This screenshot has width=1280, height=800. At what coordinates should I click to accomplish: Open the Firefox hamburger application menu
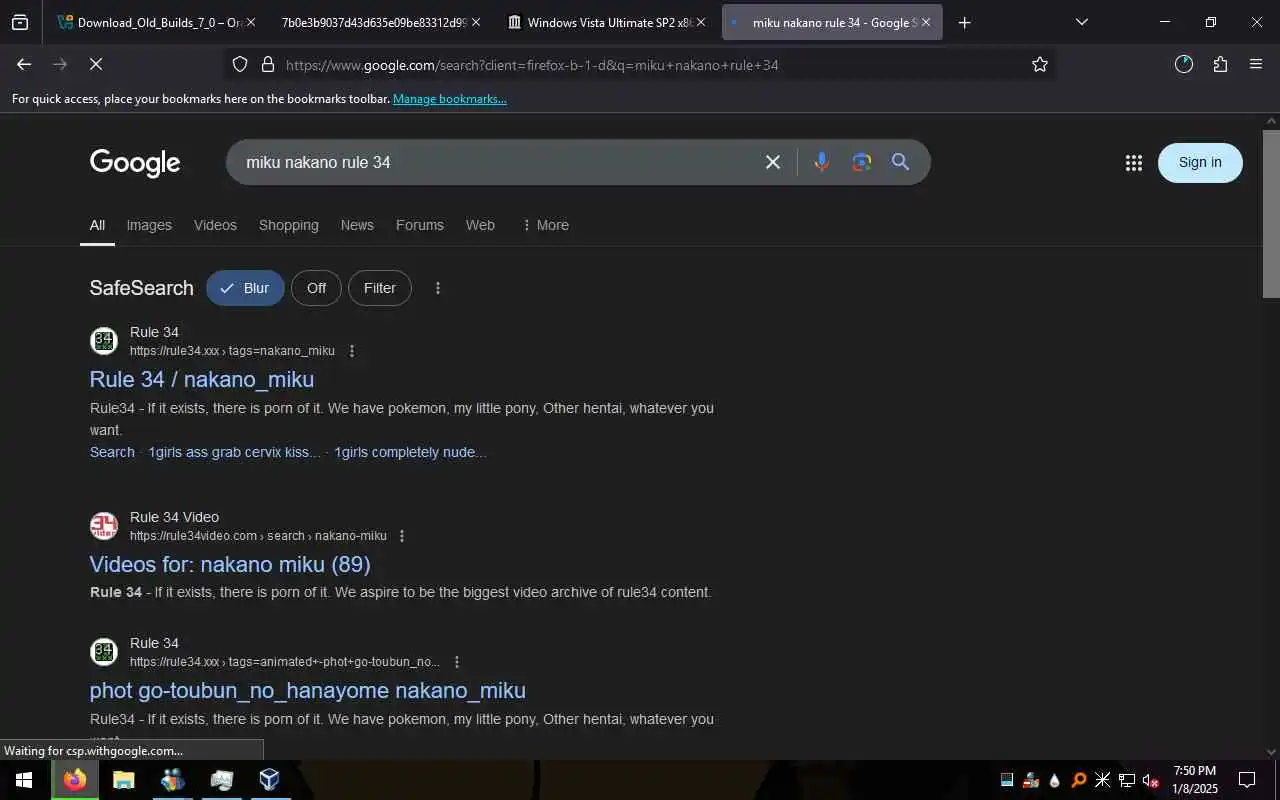(x=1256, y=64)
